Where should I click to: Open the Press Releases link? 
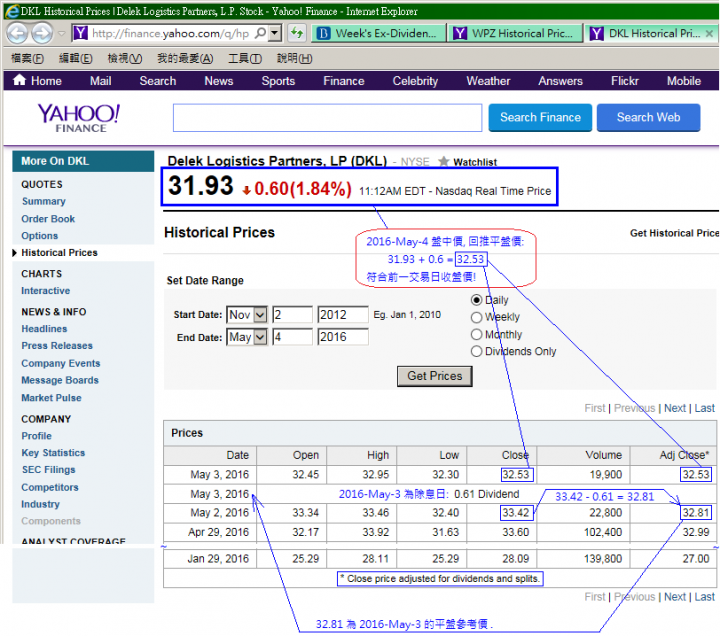(x=57, y=346)
